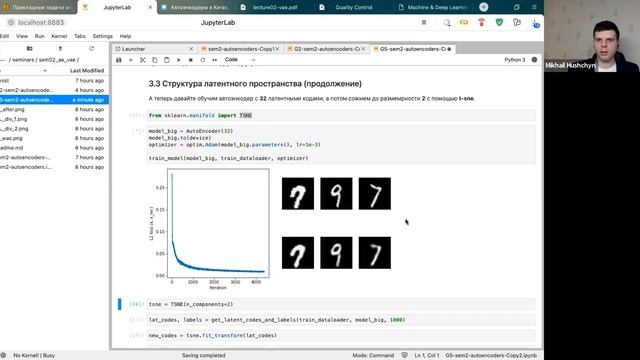Open the Kernel menu
This screenshot has width=640, height=360.
(x=59, y=36)
